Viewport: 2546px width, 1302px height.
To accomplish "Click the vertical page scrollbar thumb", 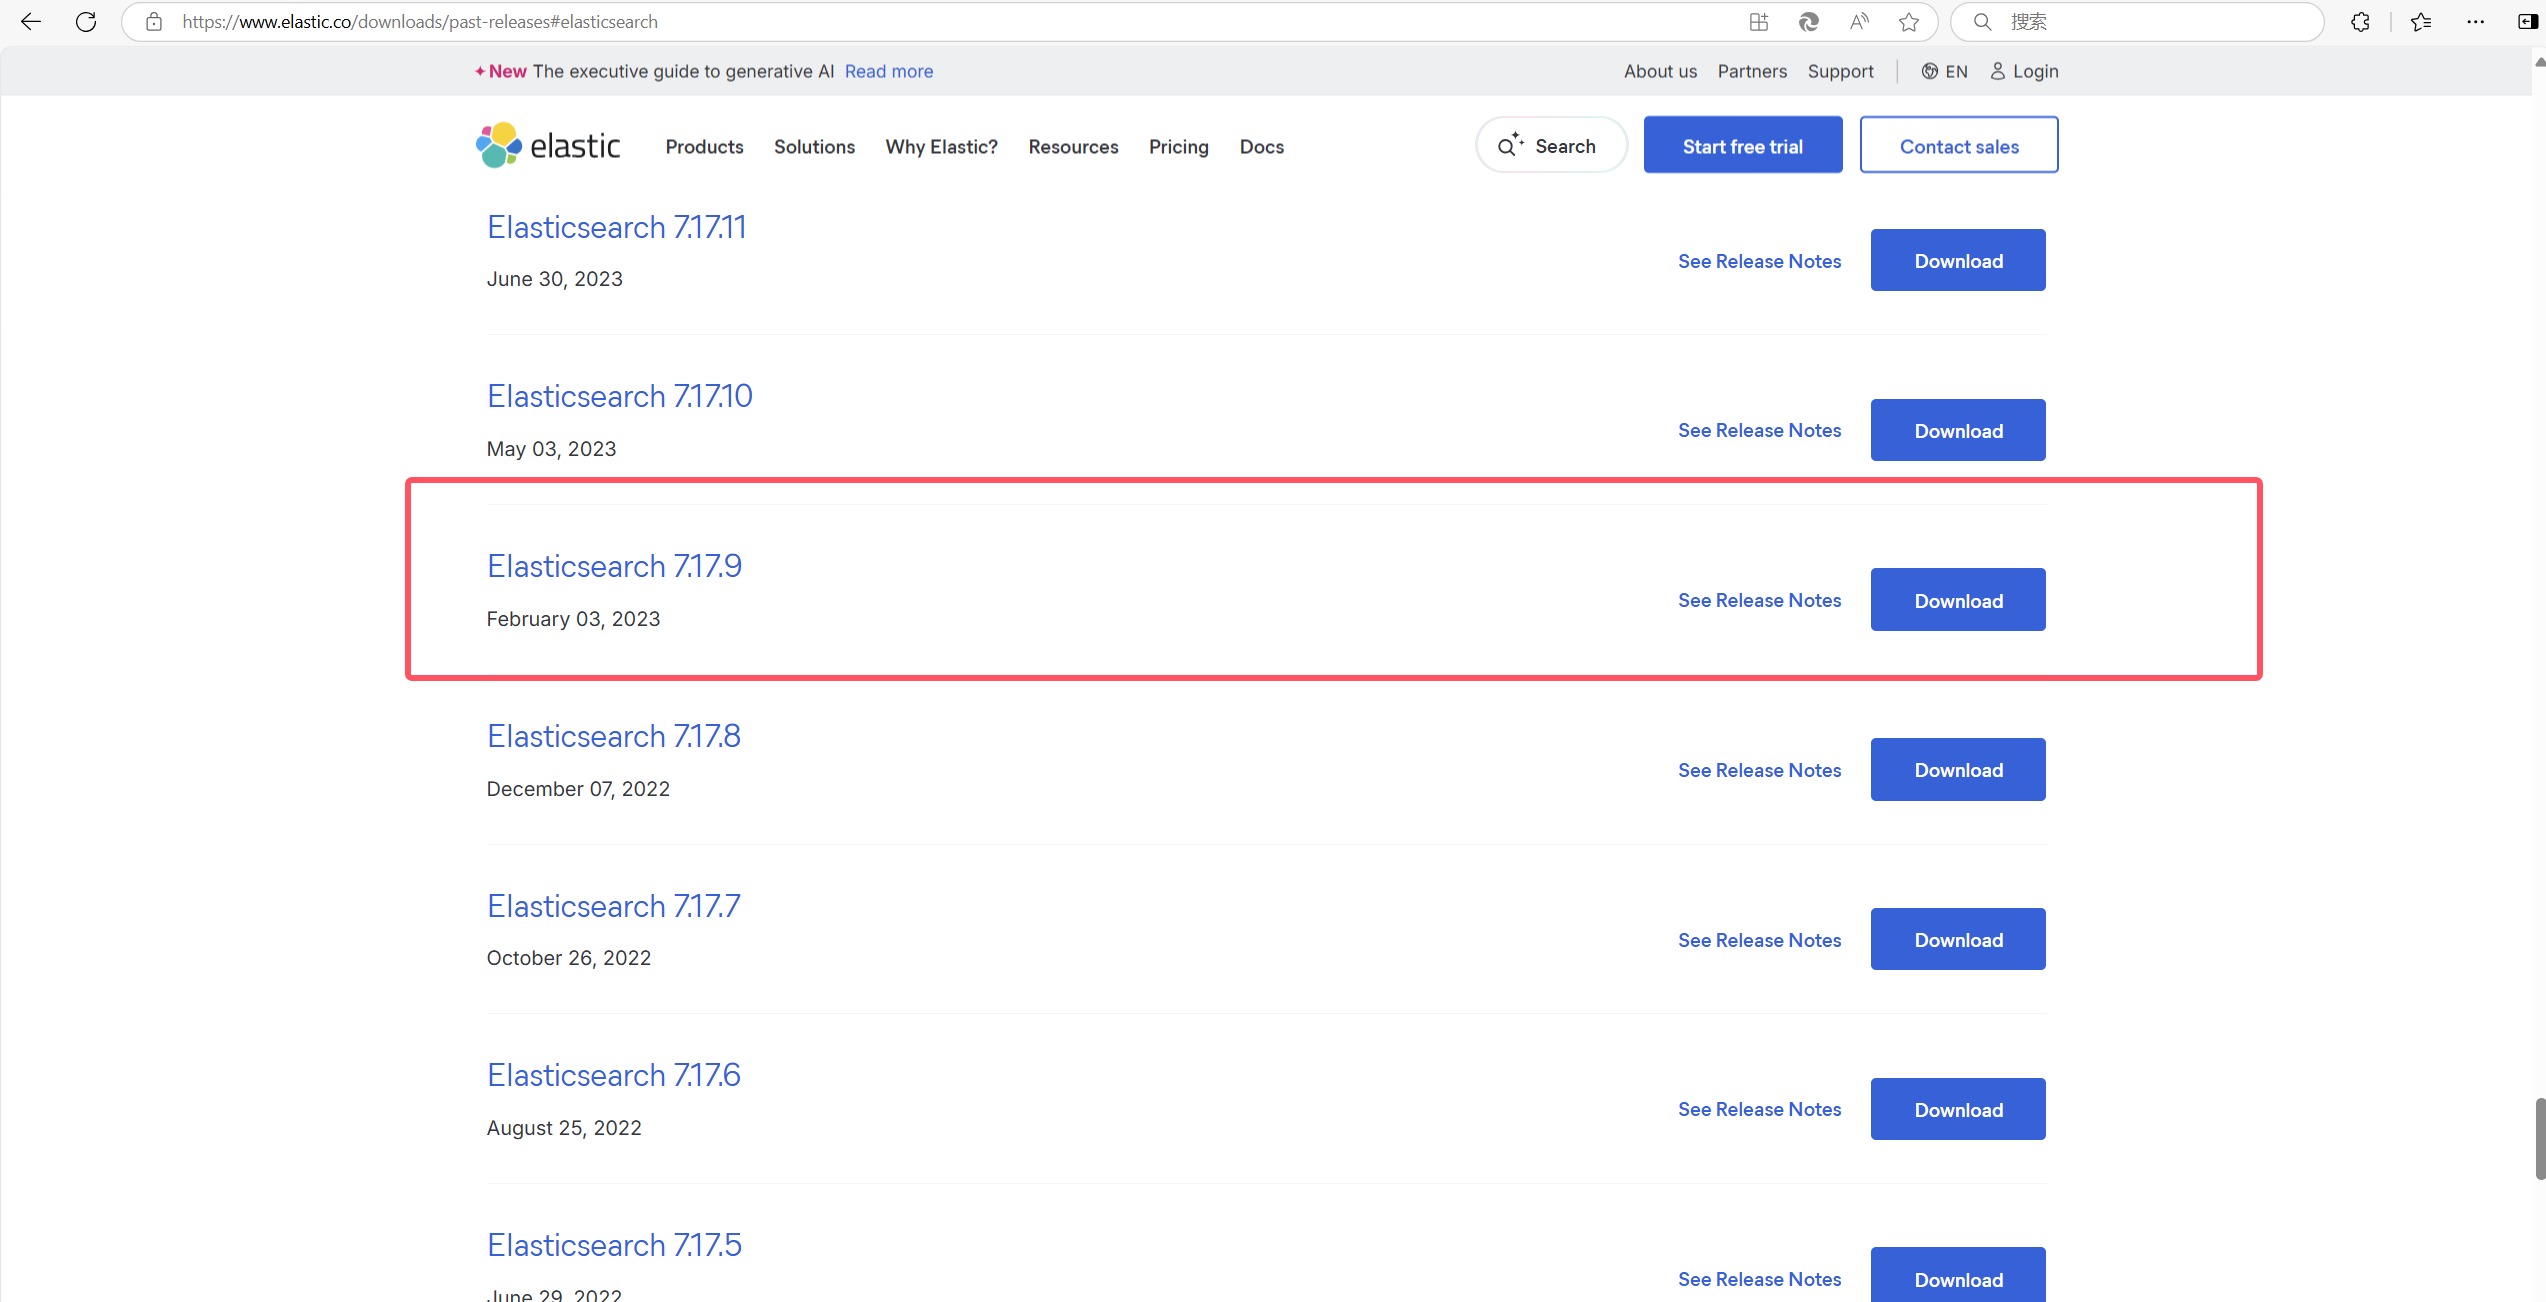I will point(2539,1138).
